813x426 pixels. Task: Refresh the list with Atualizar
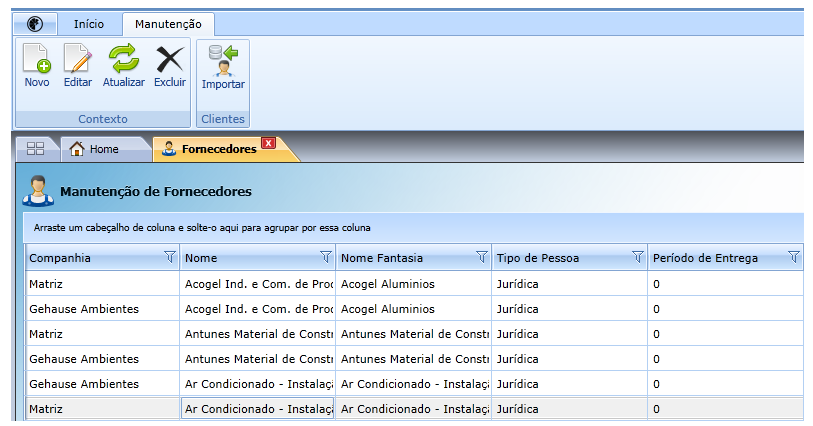pyautogui.click(x=123, y=66)
